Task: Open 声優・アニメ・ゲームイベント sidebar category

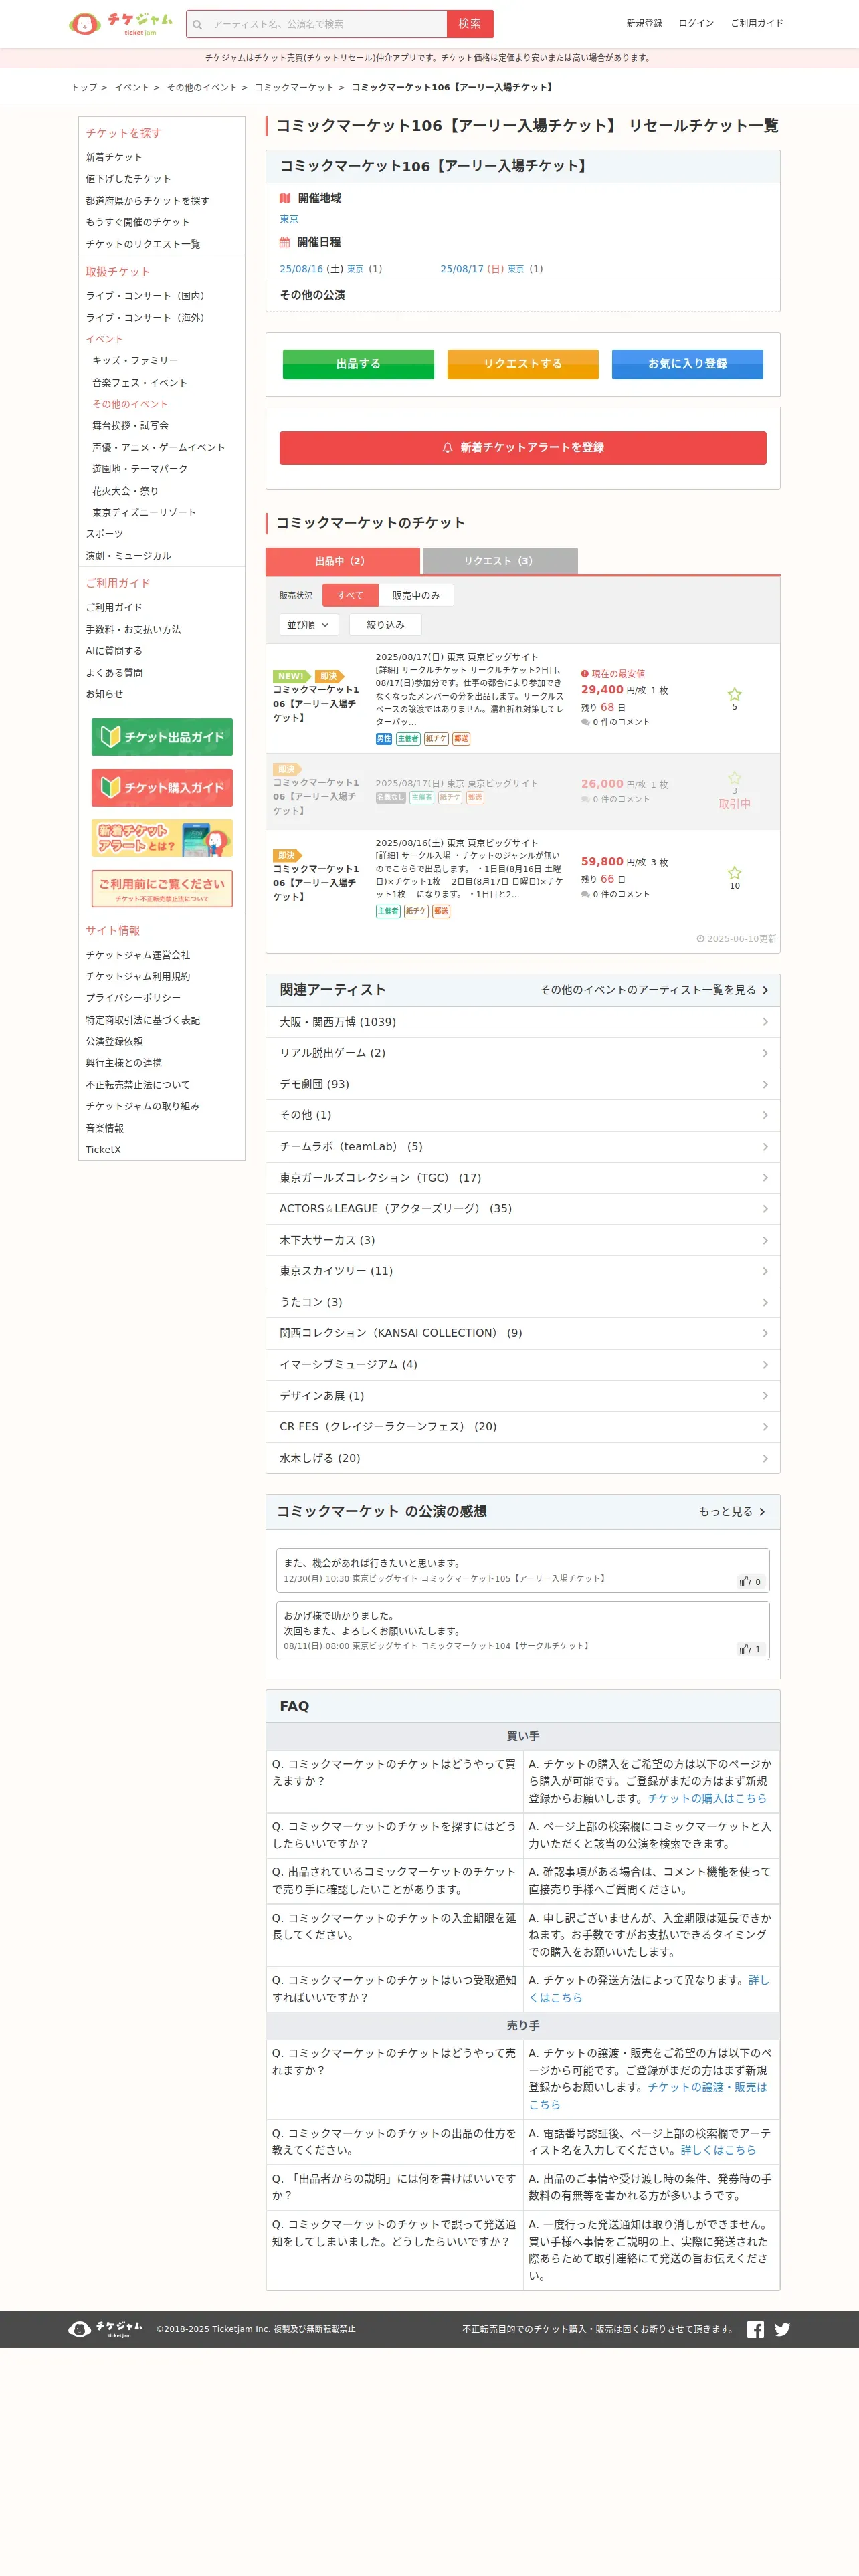Action: pyautogui.click(x=158, y=448)
